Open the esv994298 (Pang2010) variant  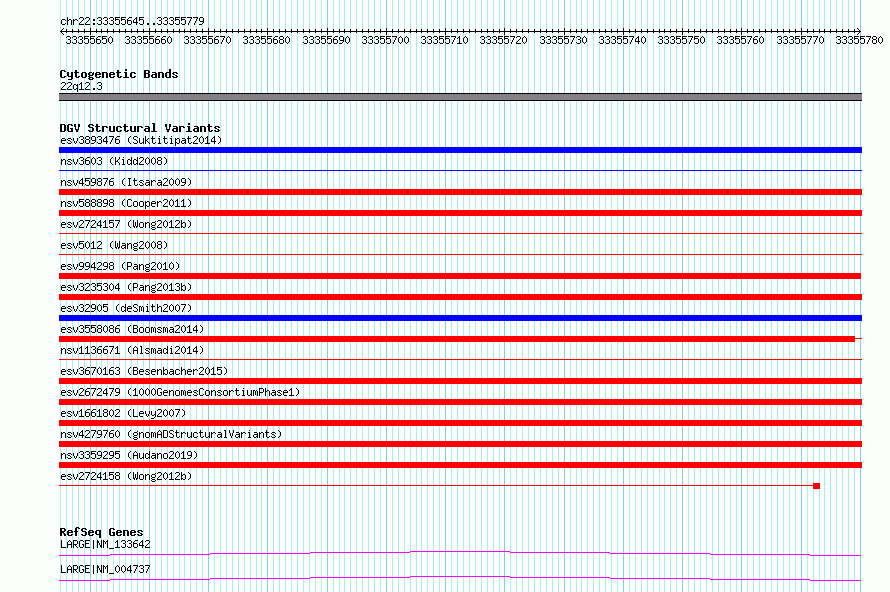120,266
